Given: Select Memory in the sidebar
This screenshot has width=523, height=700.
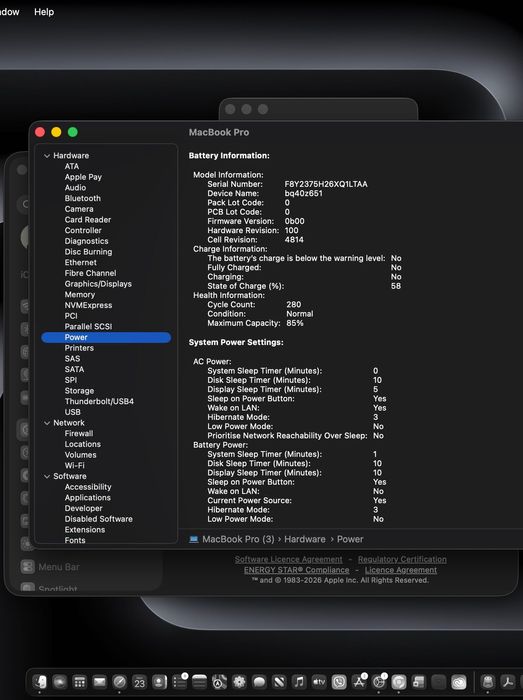Looking at the screenshot, I should pos(80,295).
